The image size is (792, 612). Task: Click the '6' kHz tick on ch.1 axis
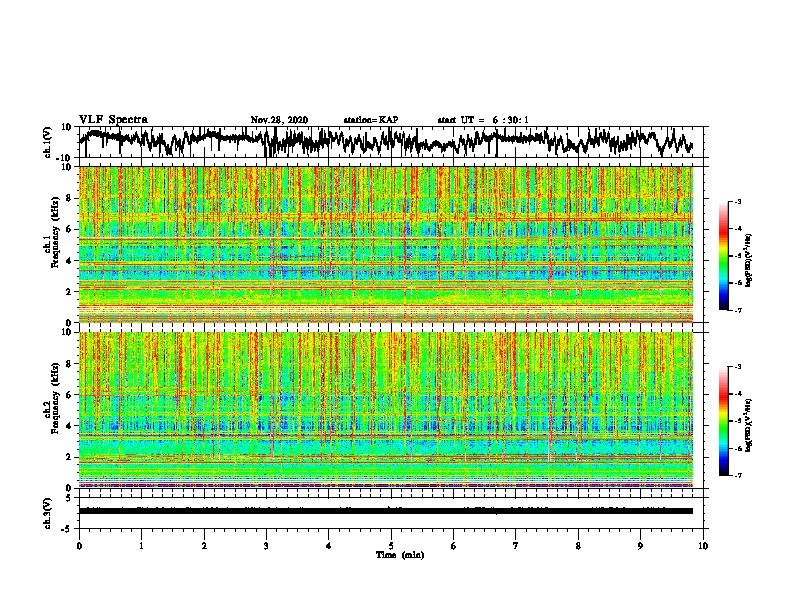click(x=69, y=229)
